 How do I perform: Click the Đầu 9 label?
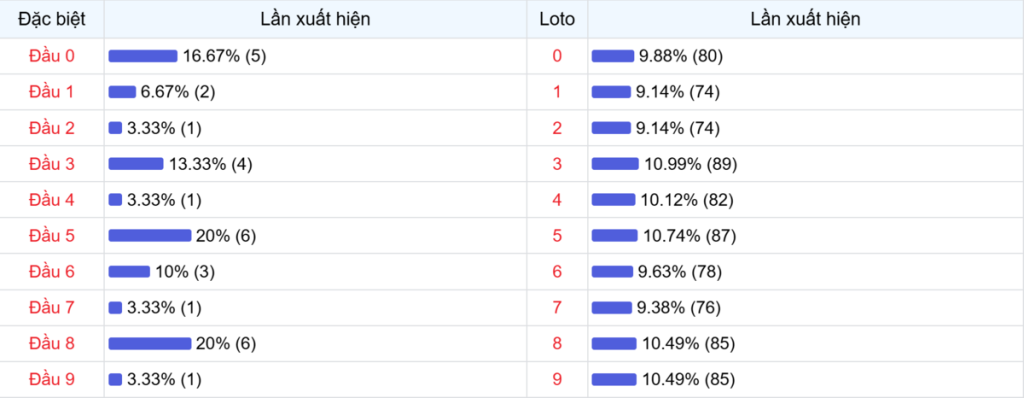coord(52,380)
